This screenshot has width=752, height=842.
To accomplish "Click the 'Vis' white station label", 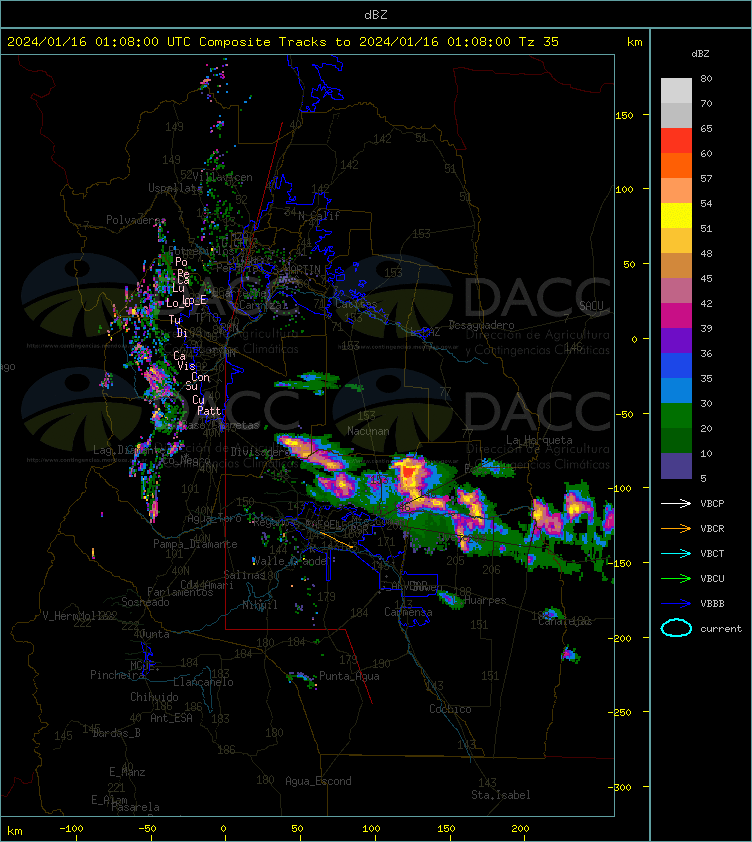I will click(186, 366).
